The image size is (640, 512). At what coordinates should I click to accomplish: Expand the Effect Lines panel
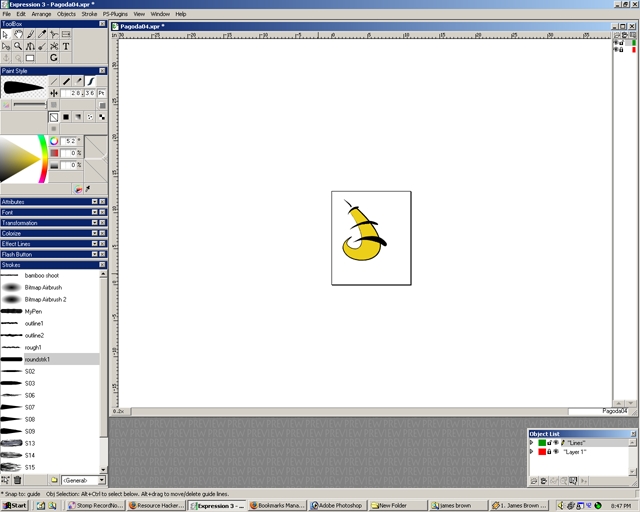click(95, 244)
